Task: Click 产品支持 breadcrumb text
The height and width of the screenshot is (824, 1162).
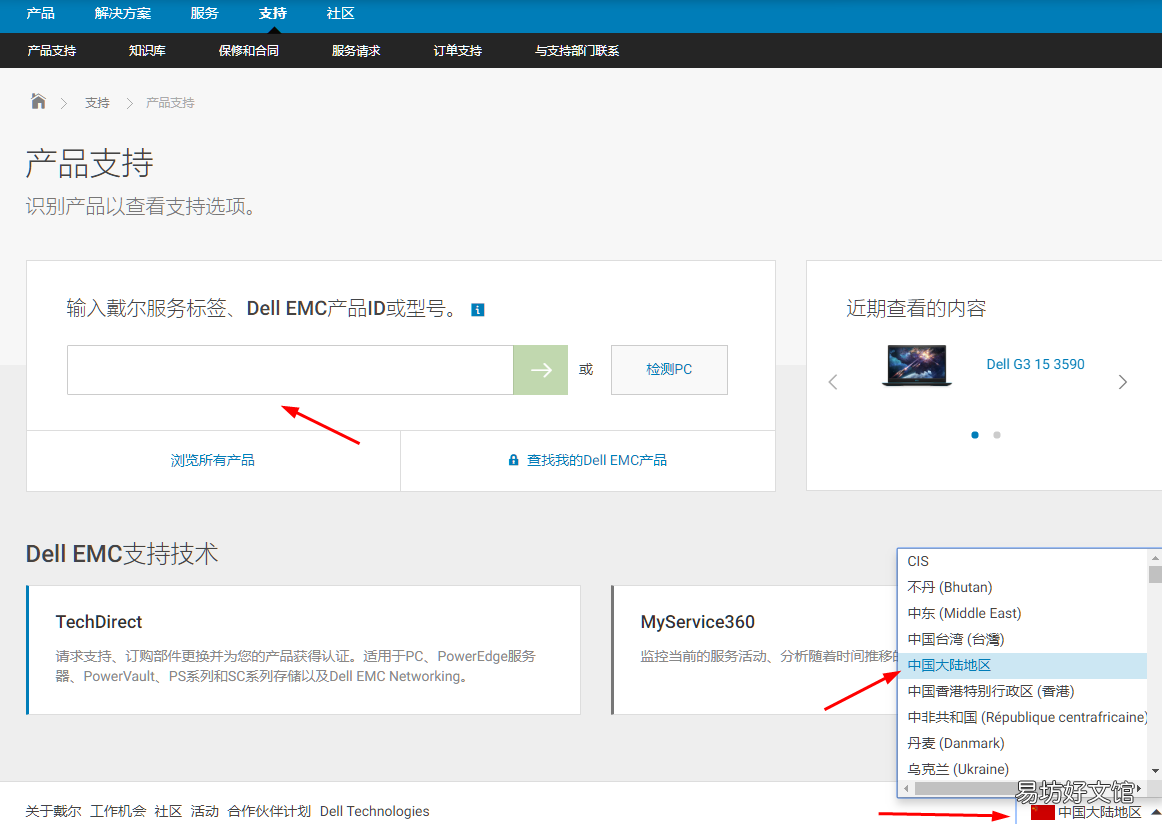Action: [x=170, y=103]
